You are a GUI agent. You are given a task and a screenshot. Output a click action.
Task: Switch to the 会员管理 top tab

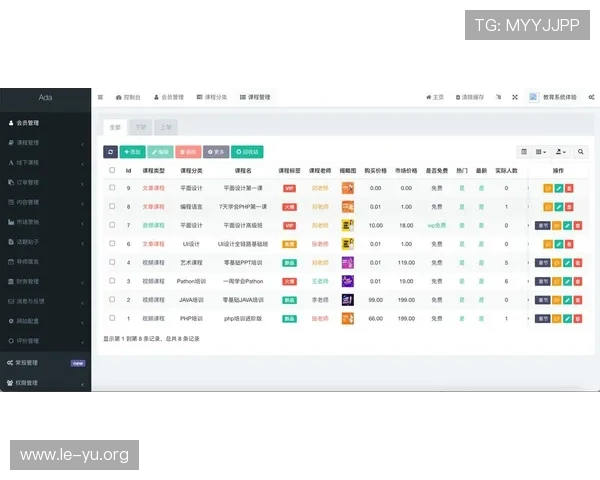click(x=169, y=97)
